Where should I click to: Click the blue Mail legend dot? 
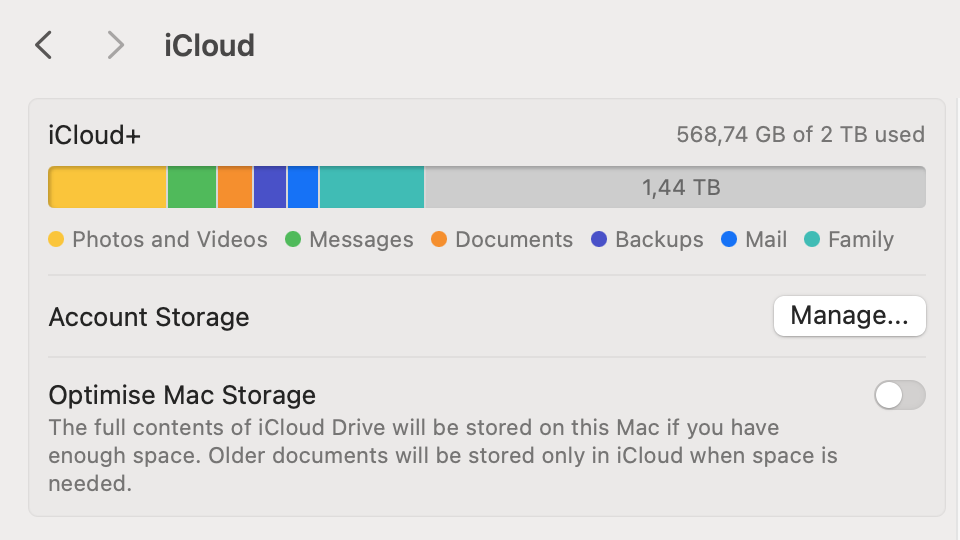point(729,240)
